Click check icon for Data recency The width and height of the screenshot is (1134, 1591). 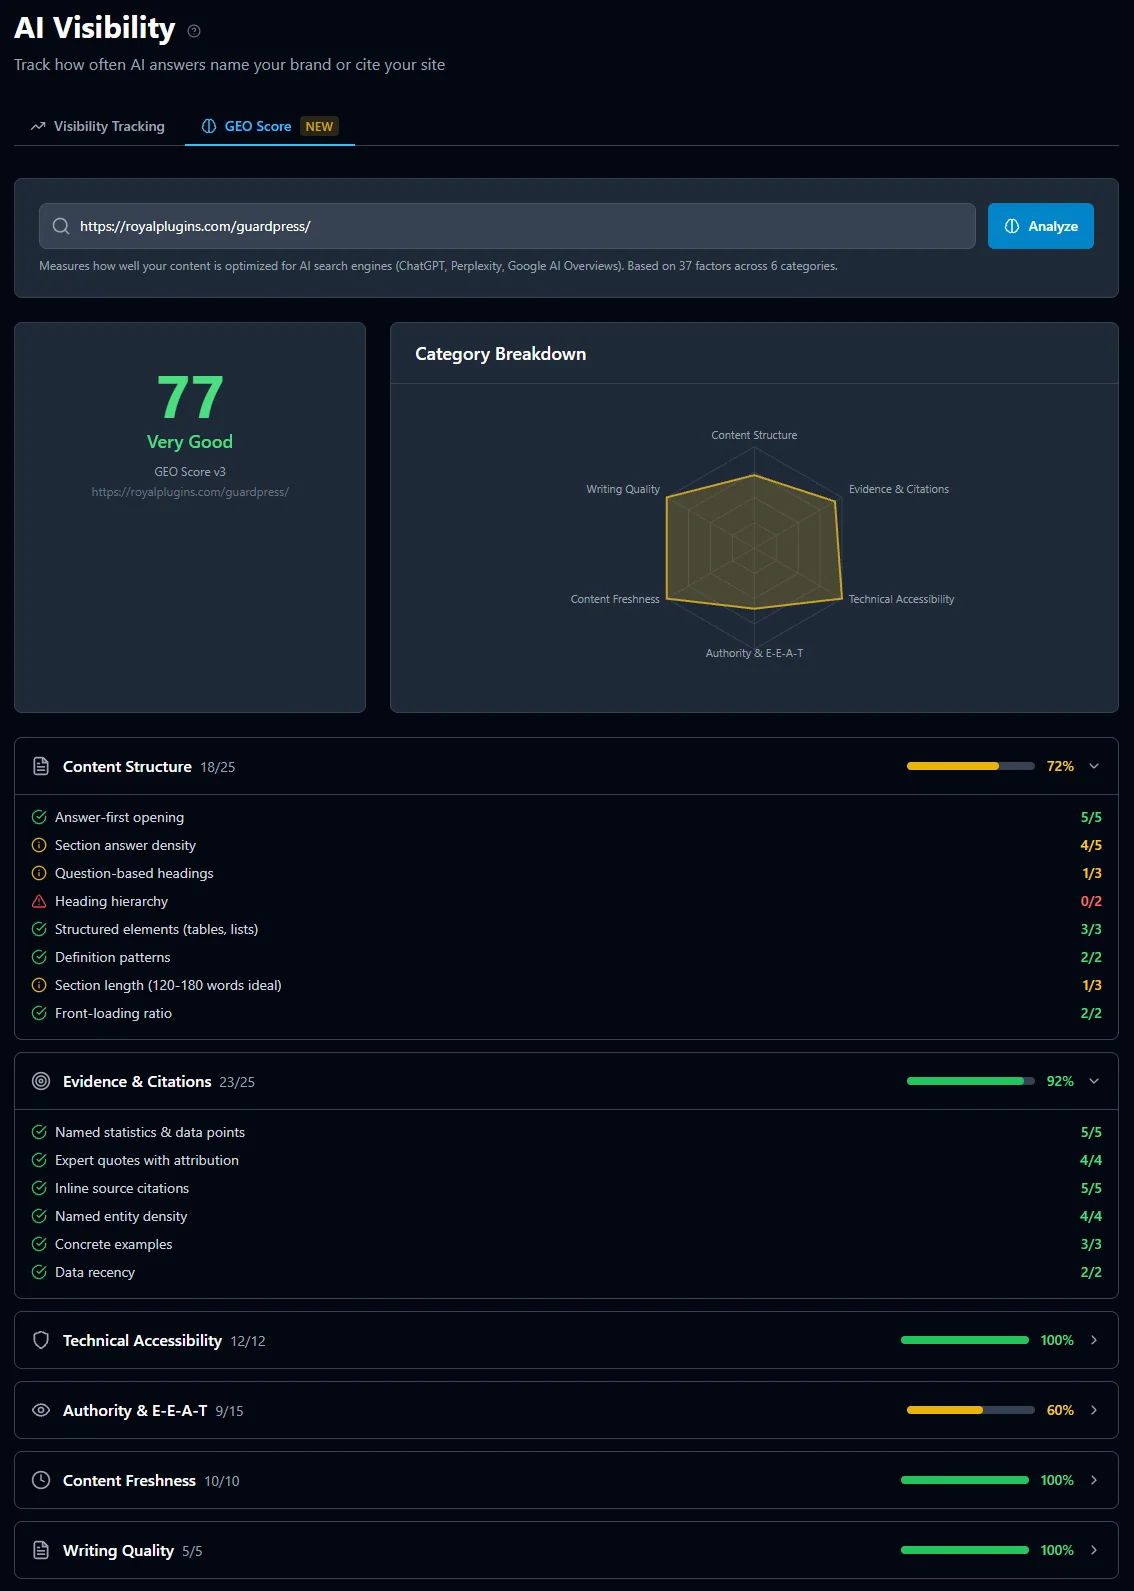[39, 1272]
